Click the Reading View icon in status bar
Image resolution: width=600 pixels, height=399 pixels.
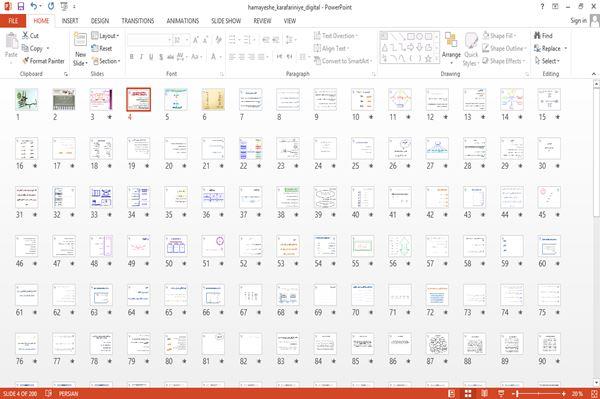tap(484, 394)
